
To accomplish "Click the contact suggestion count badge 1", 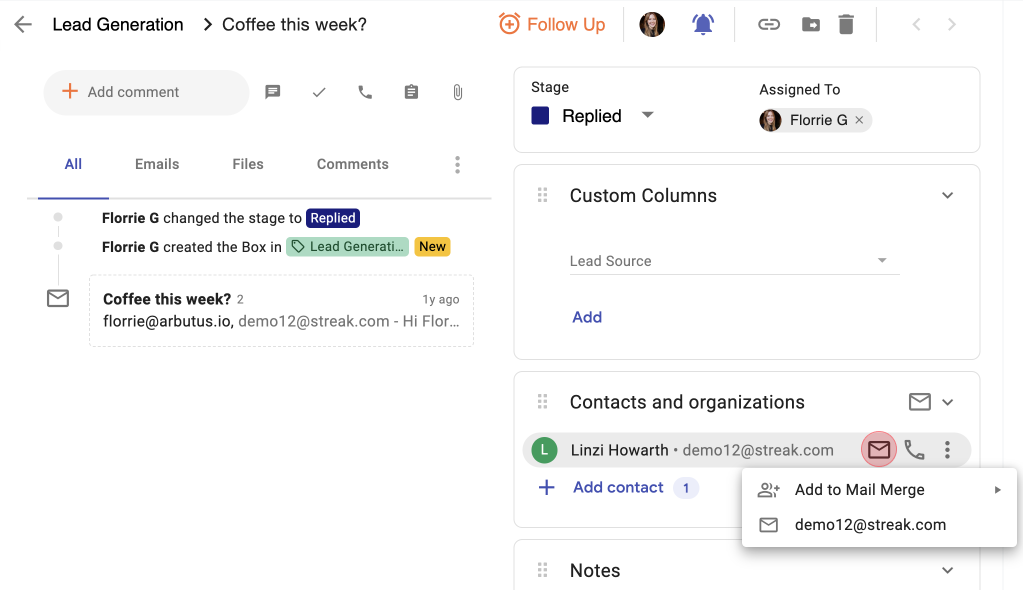I will pyautogui.click(x=686, y=488).
